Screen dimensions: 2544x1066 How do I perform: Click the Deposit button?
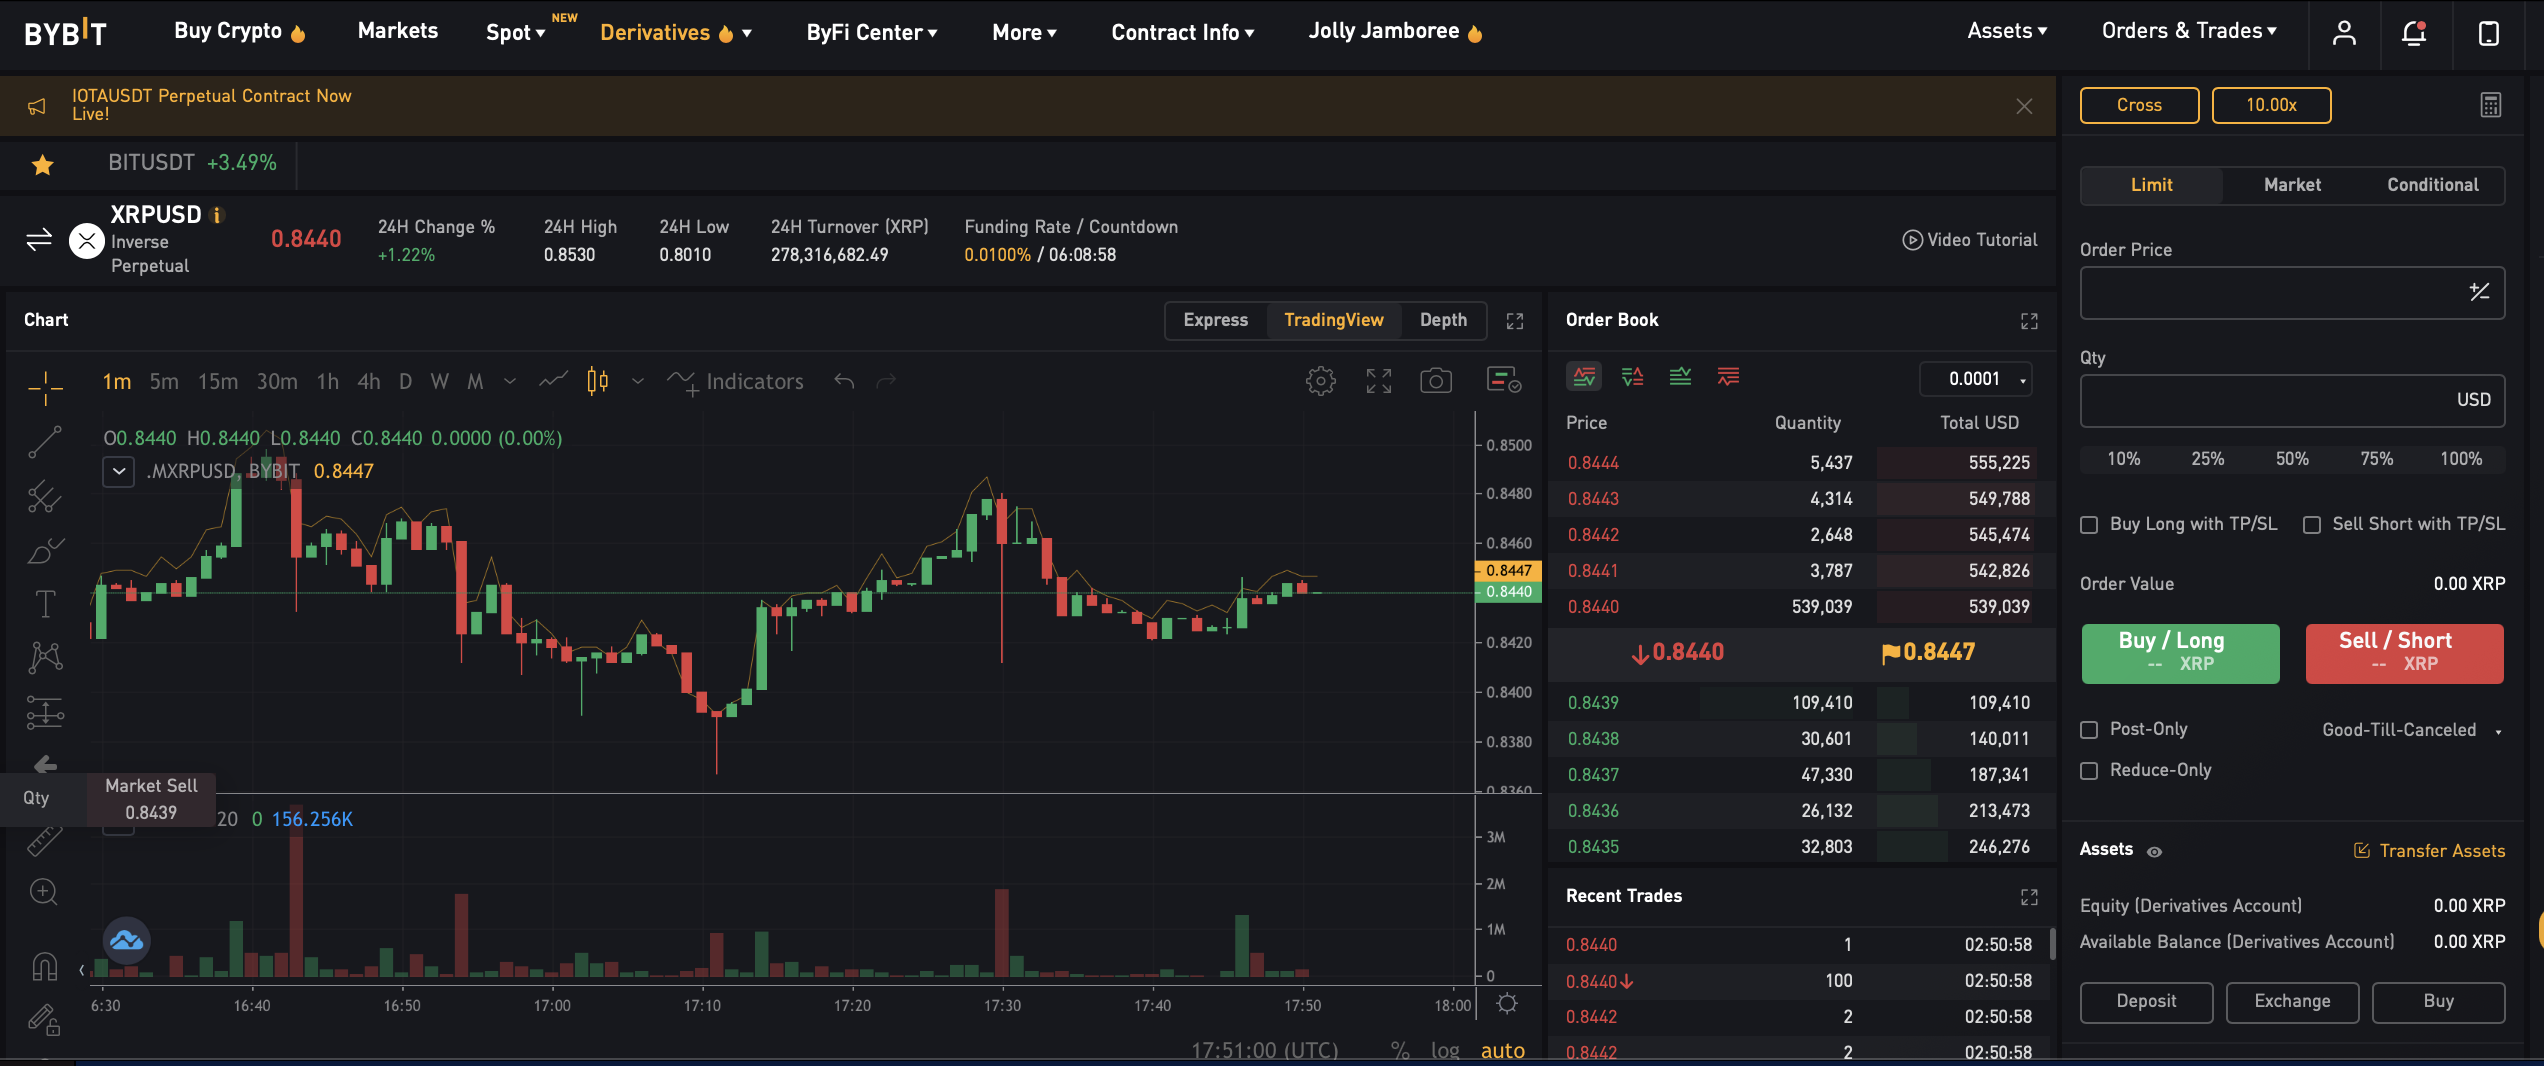(2146, 1002)
